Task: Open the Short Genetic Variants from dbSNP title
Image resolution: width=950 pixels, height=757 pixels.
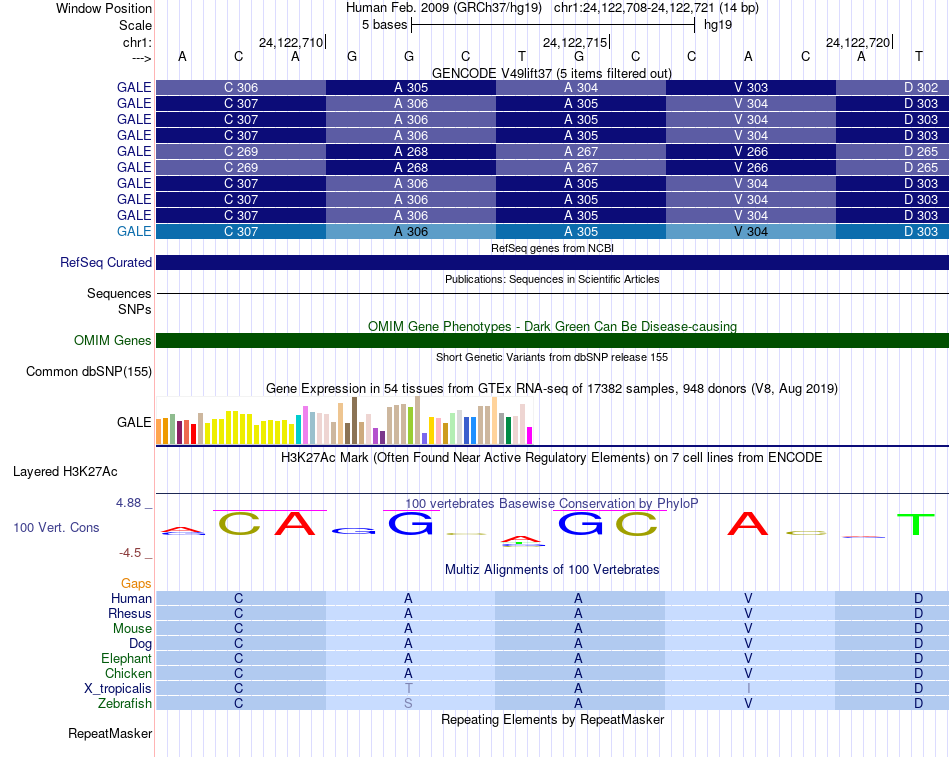Action: [x=552, y=357]
